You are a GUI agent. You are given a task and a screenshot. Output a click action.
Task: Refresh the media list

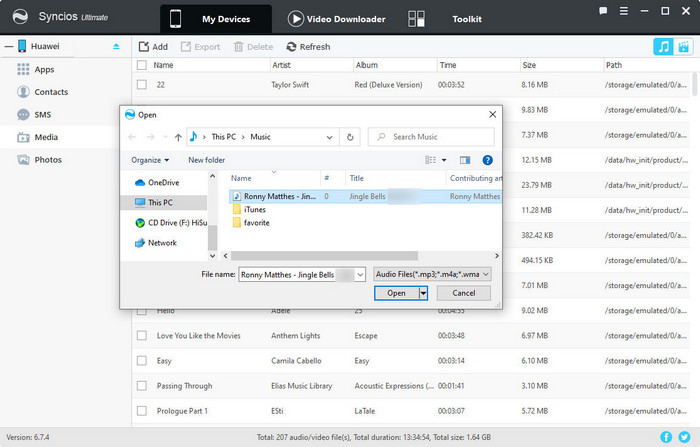308,47
